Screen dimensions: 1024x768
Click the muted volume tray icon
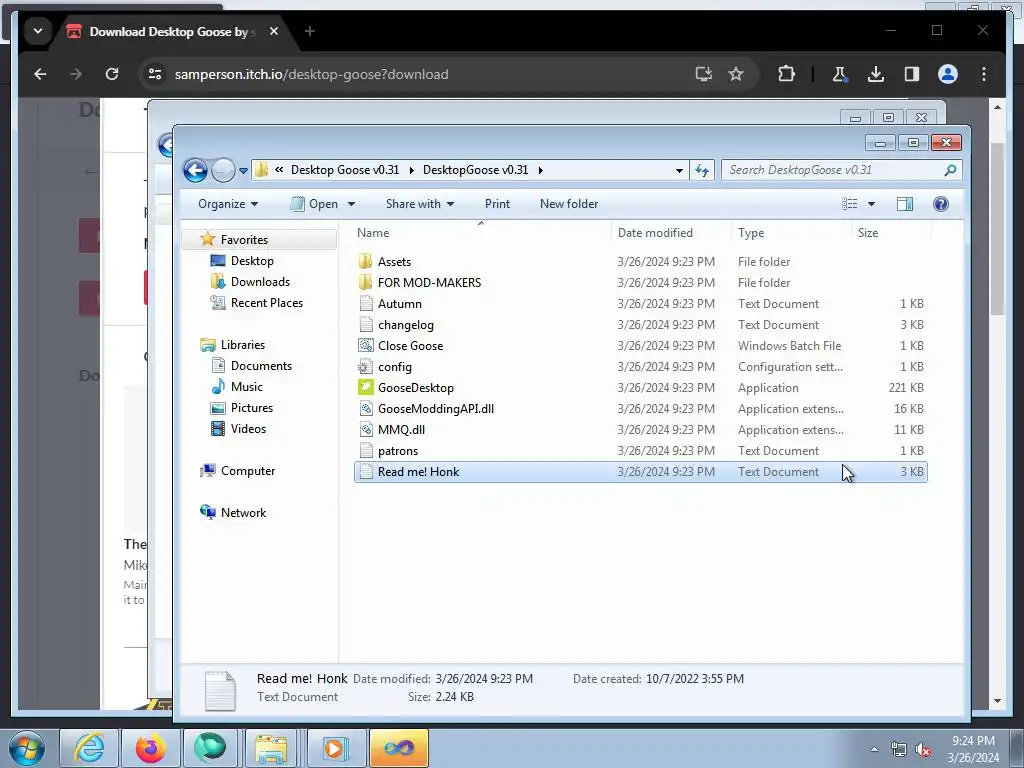[x=923, y=750]
